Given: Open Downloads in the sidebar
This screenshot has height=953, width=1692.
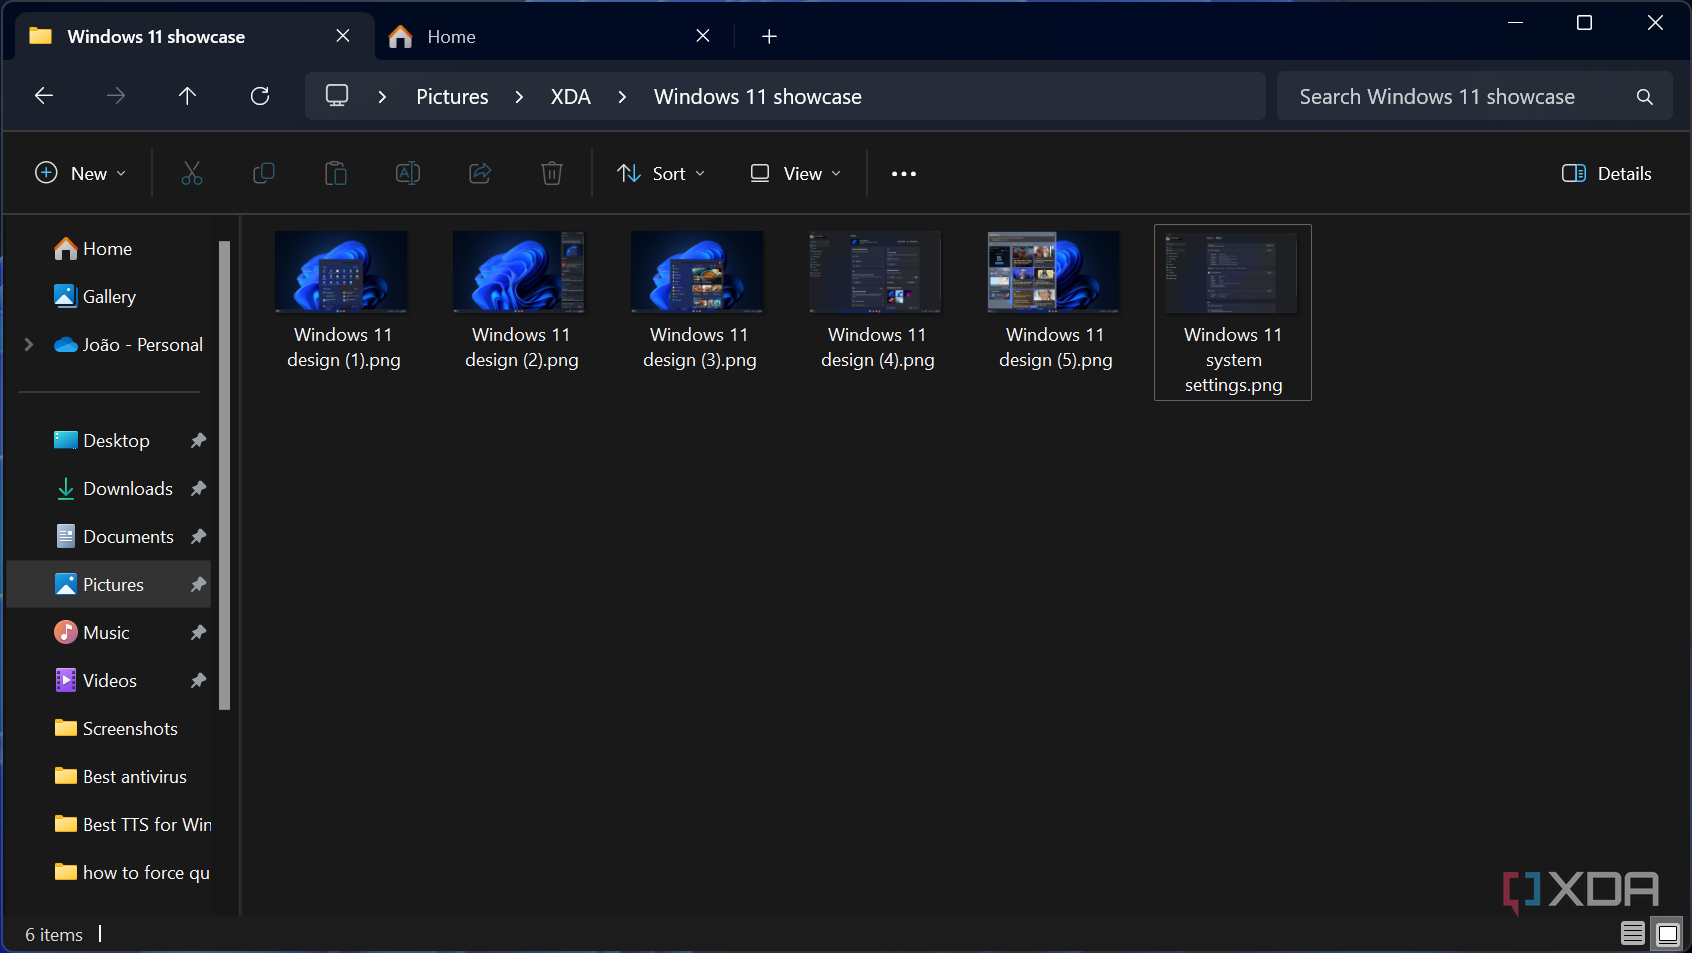Looking at the screenshot, I should [128, 489].
